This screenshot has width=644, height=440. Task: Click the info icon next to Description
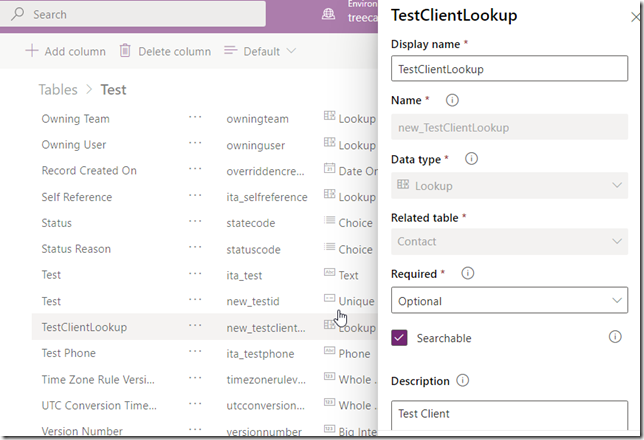click(x=462, y=381)
